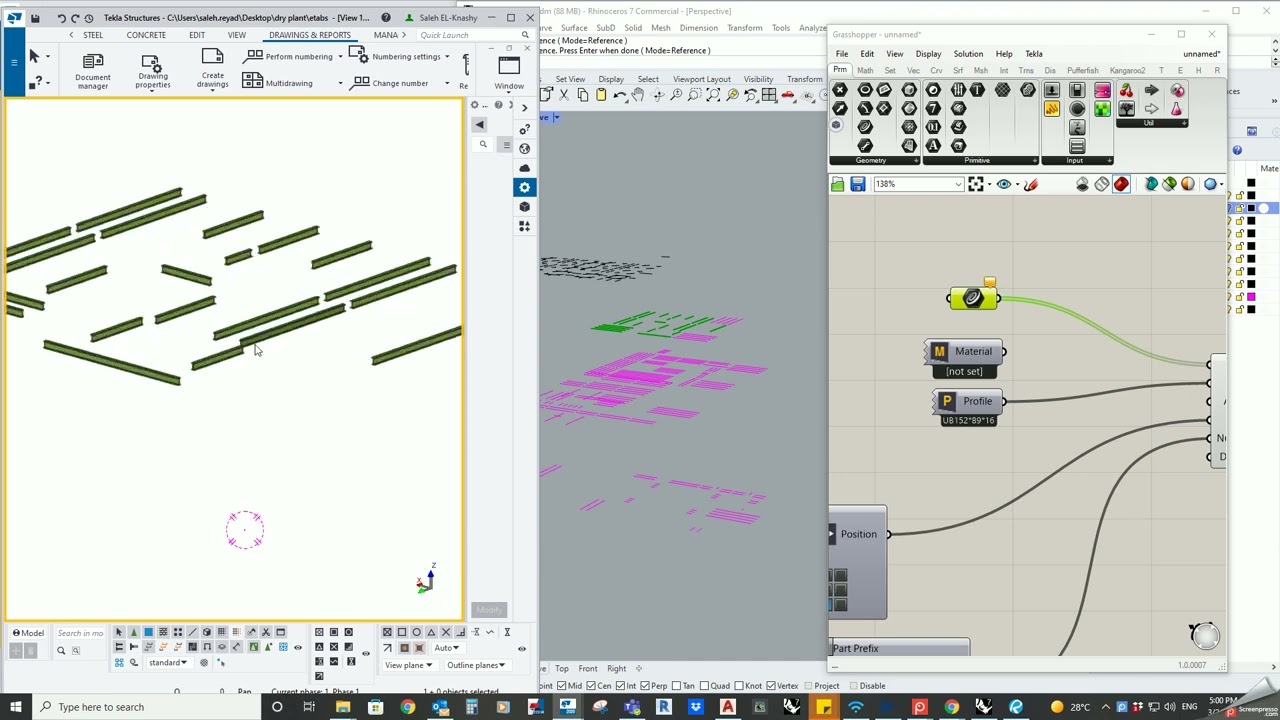The width and height of the screenshot is (1280, 720).
Task: Open the Viewport Layout toolbar tab in Rhino
Action: [x=701, y=79]
